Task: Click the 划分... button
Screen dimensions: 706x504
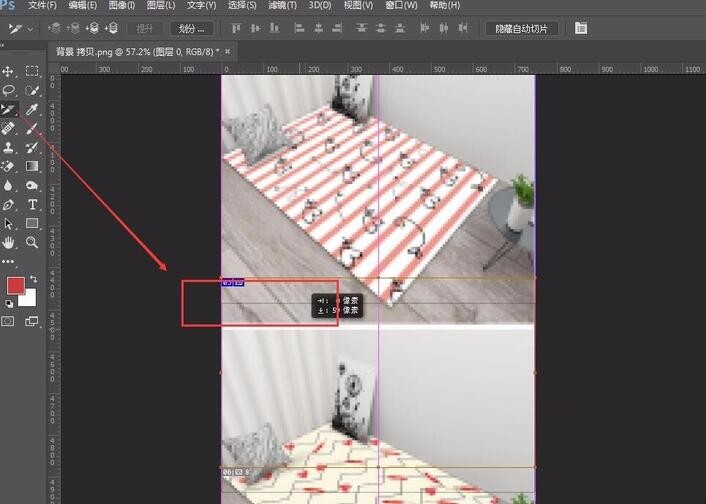Action: [x=190, y=28]
